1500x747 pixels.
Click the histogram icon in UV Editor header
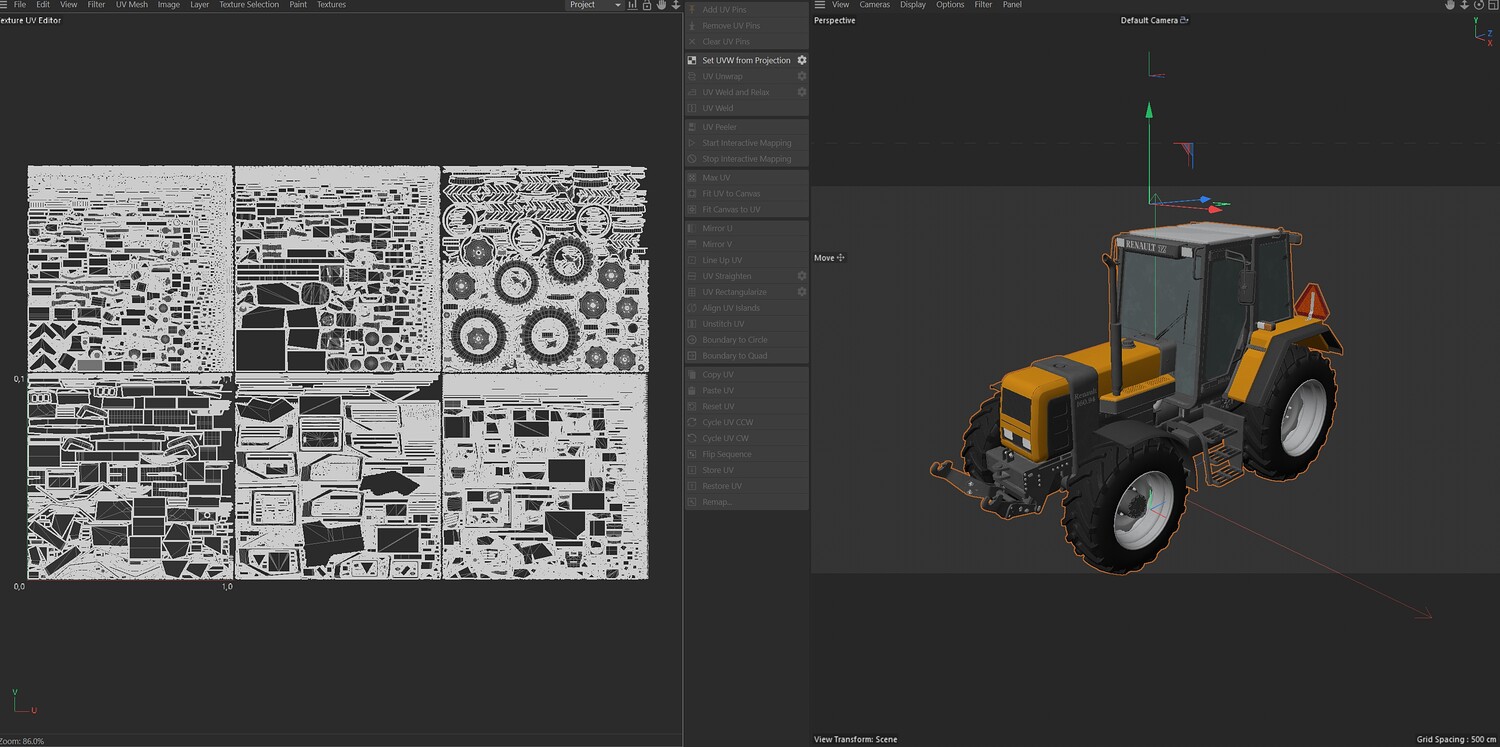point(633,5)
